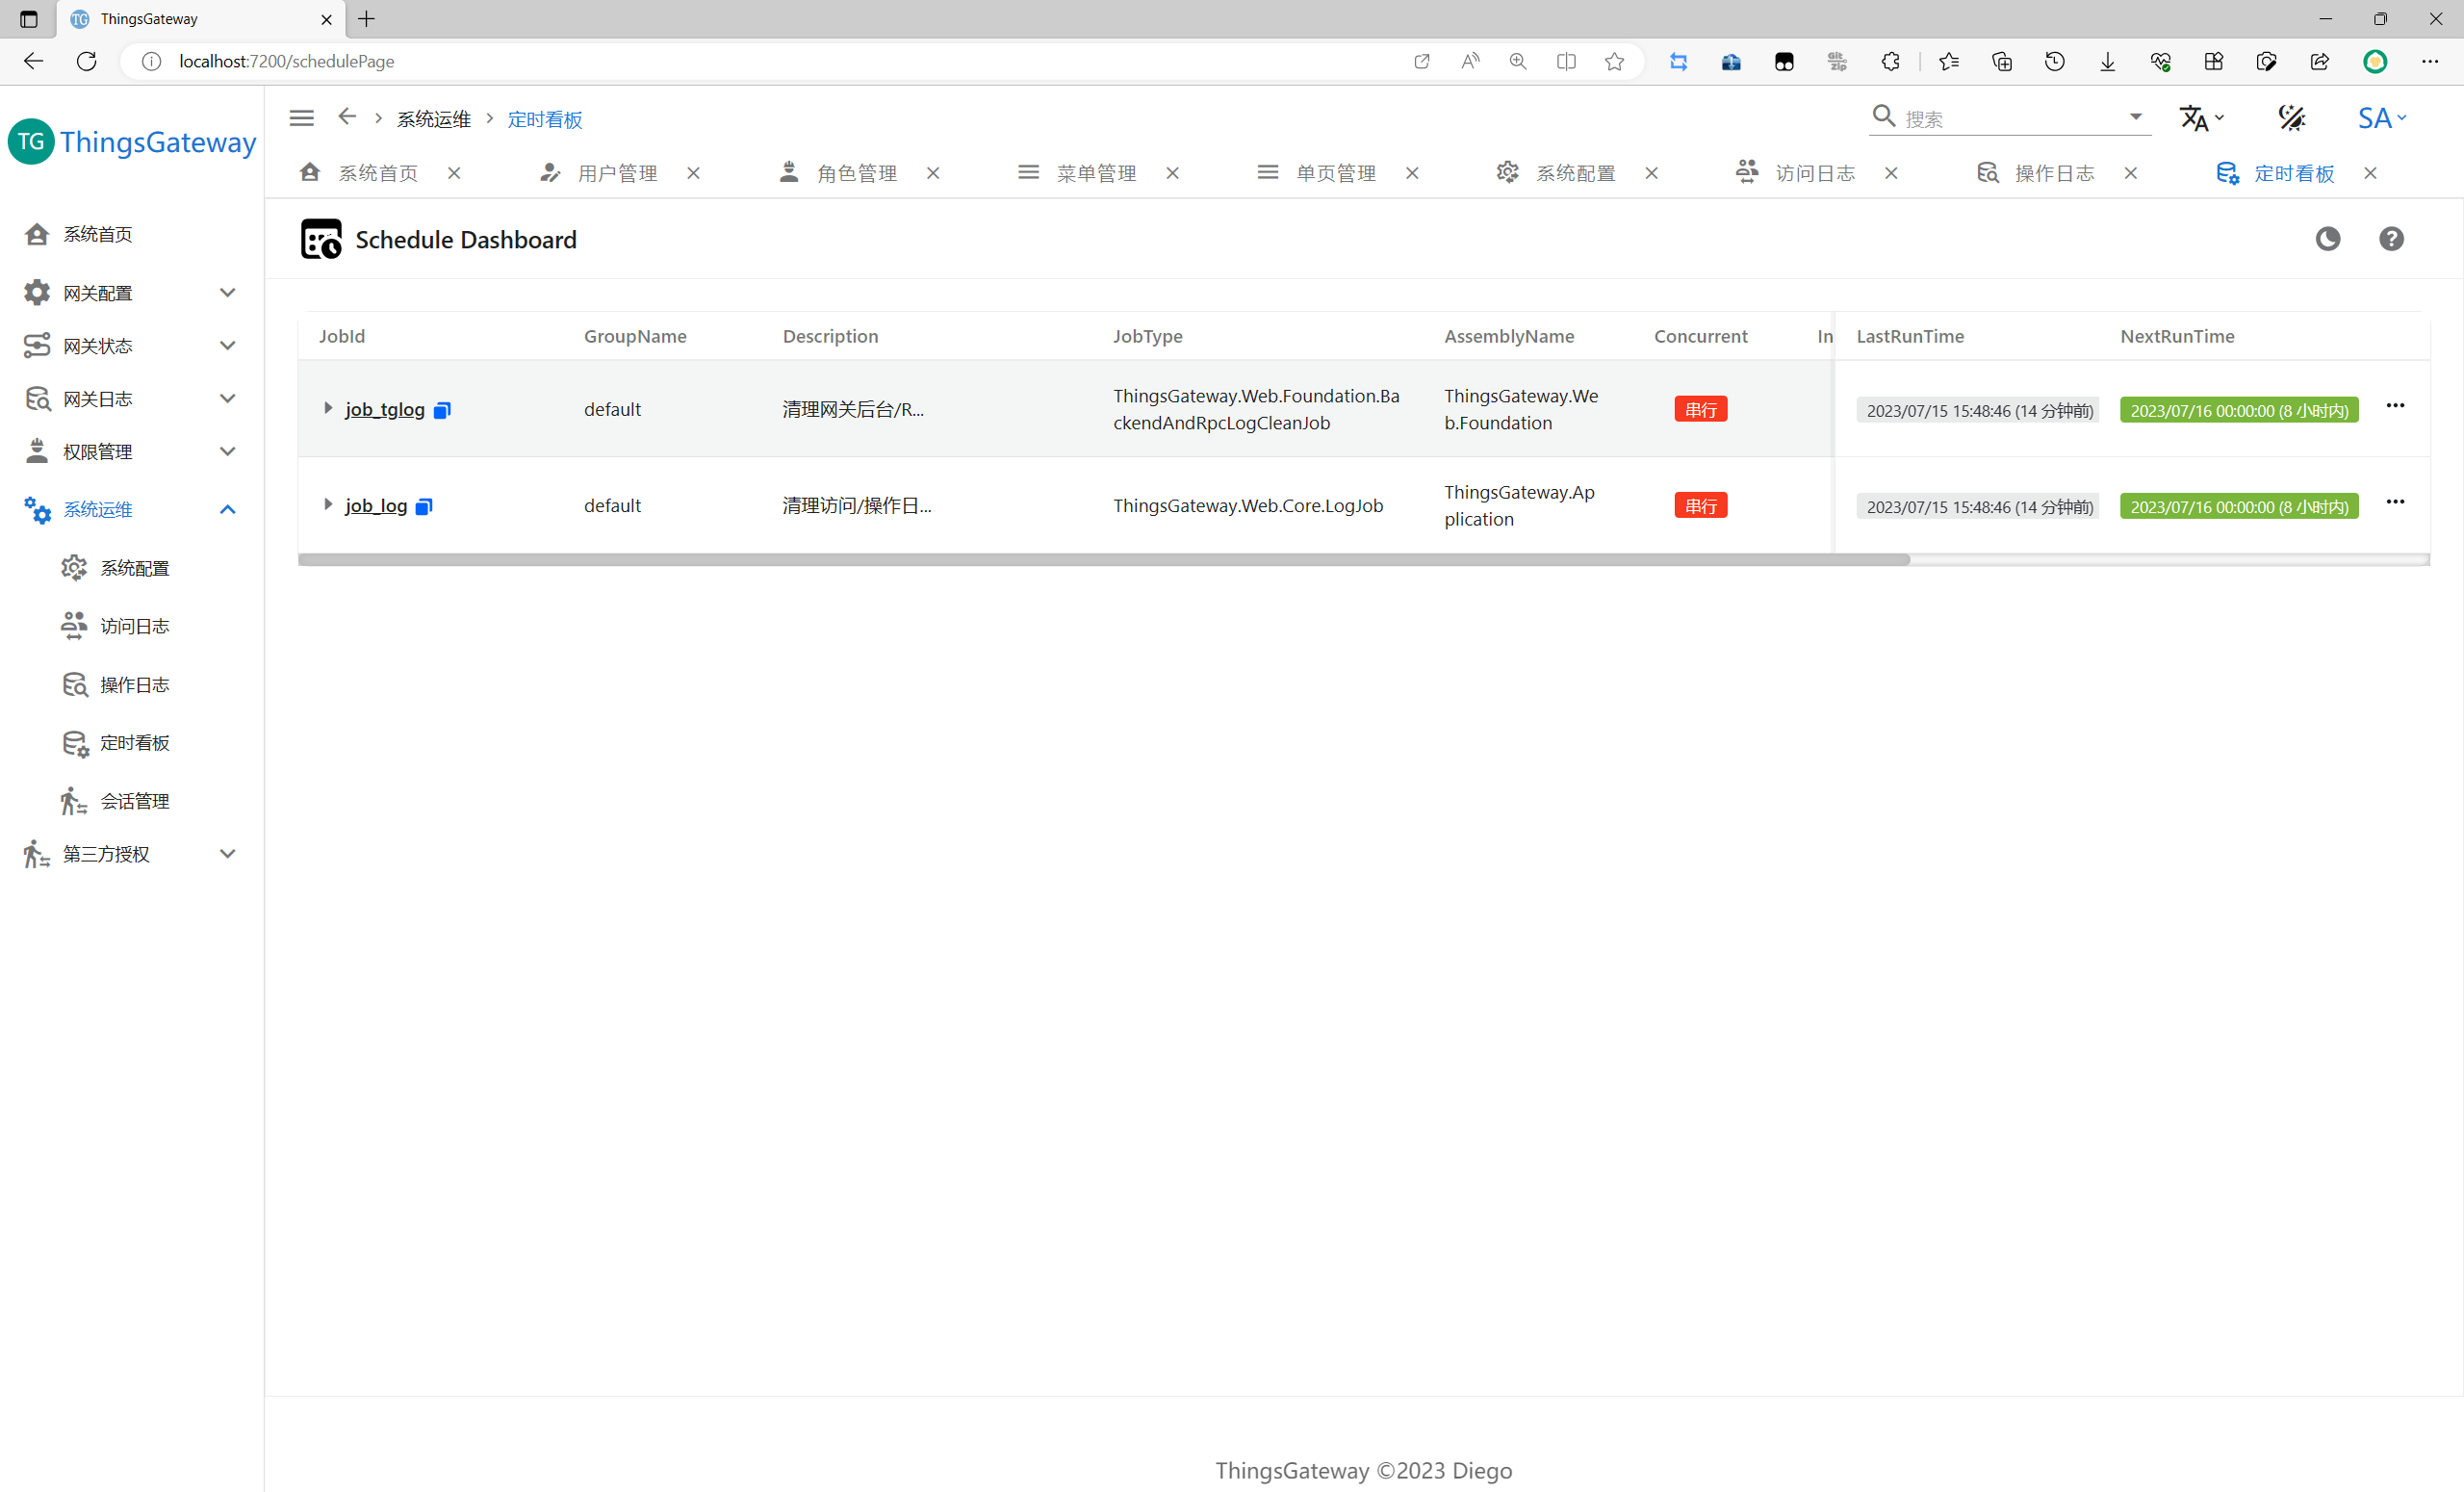
Task: Click the clock icon beside the help icon
Action: (x=2328, y=239)
